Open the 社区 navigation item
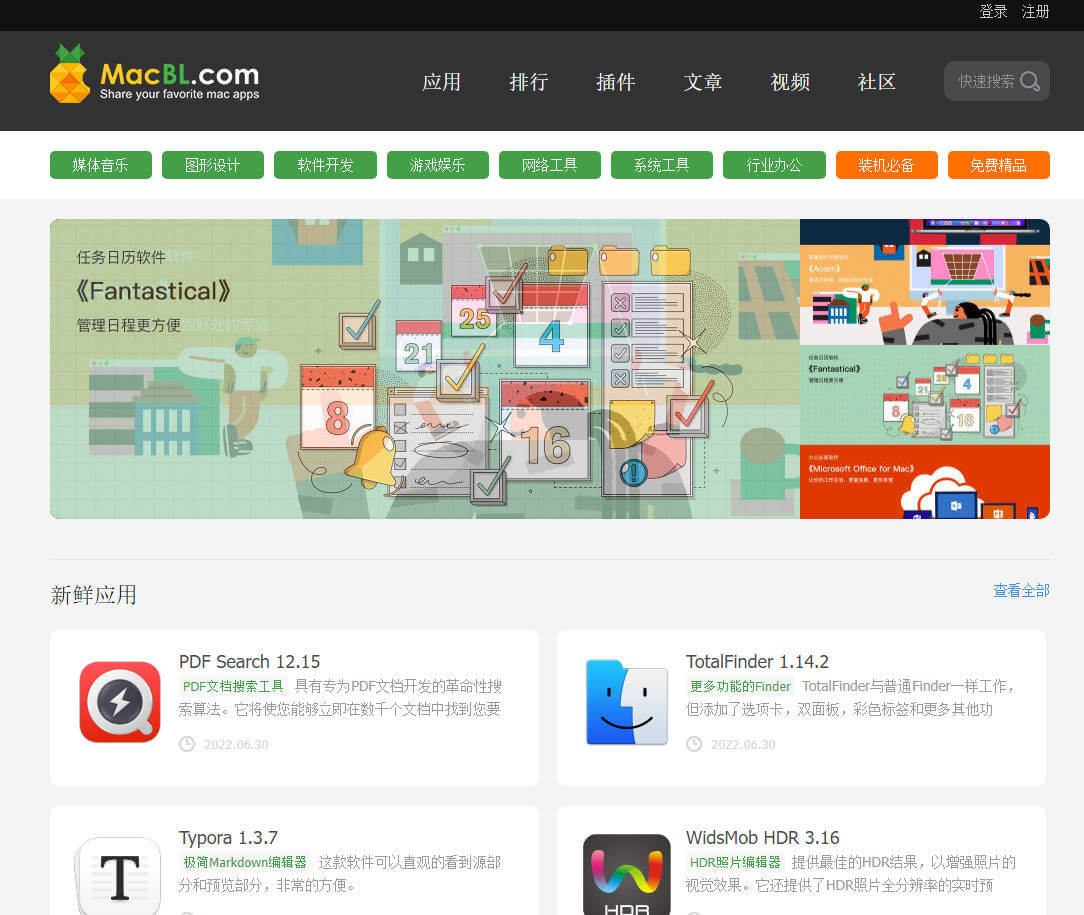This screenshot has height=915, width=1084. [x=877, y=82]
